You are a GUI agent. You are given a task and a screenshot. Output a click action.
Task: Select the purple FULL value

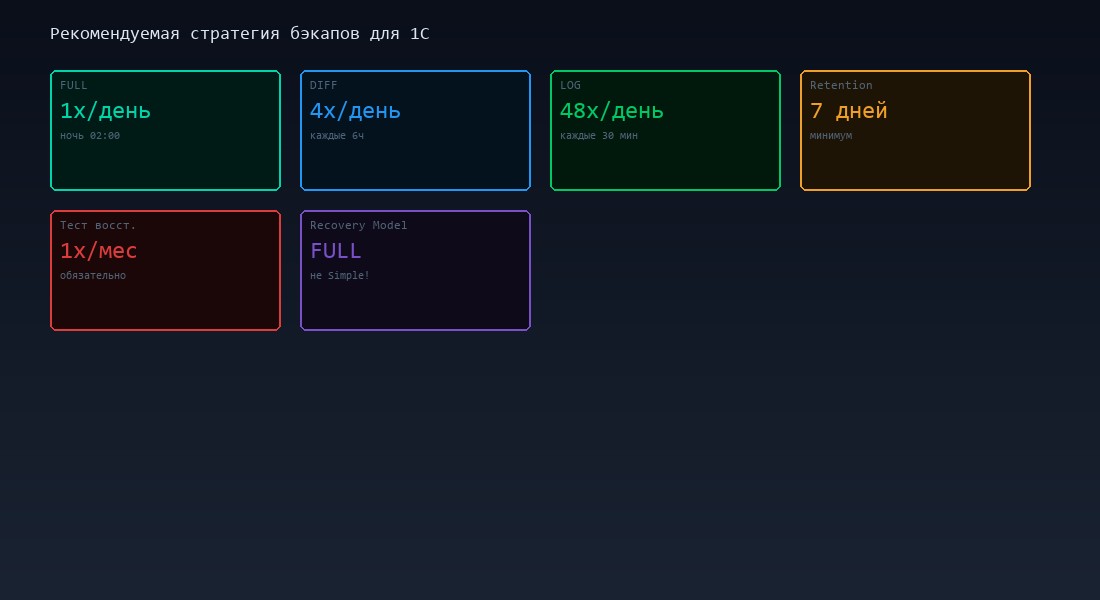tap(335, 251)
